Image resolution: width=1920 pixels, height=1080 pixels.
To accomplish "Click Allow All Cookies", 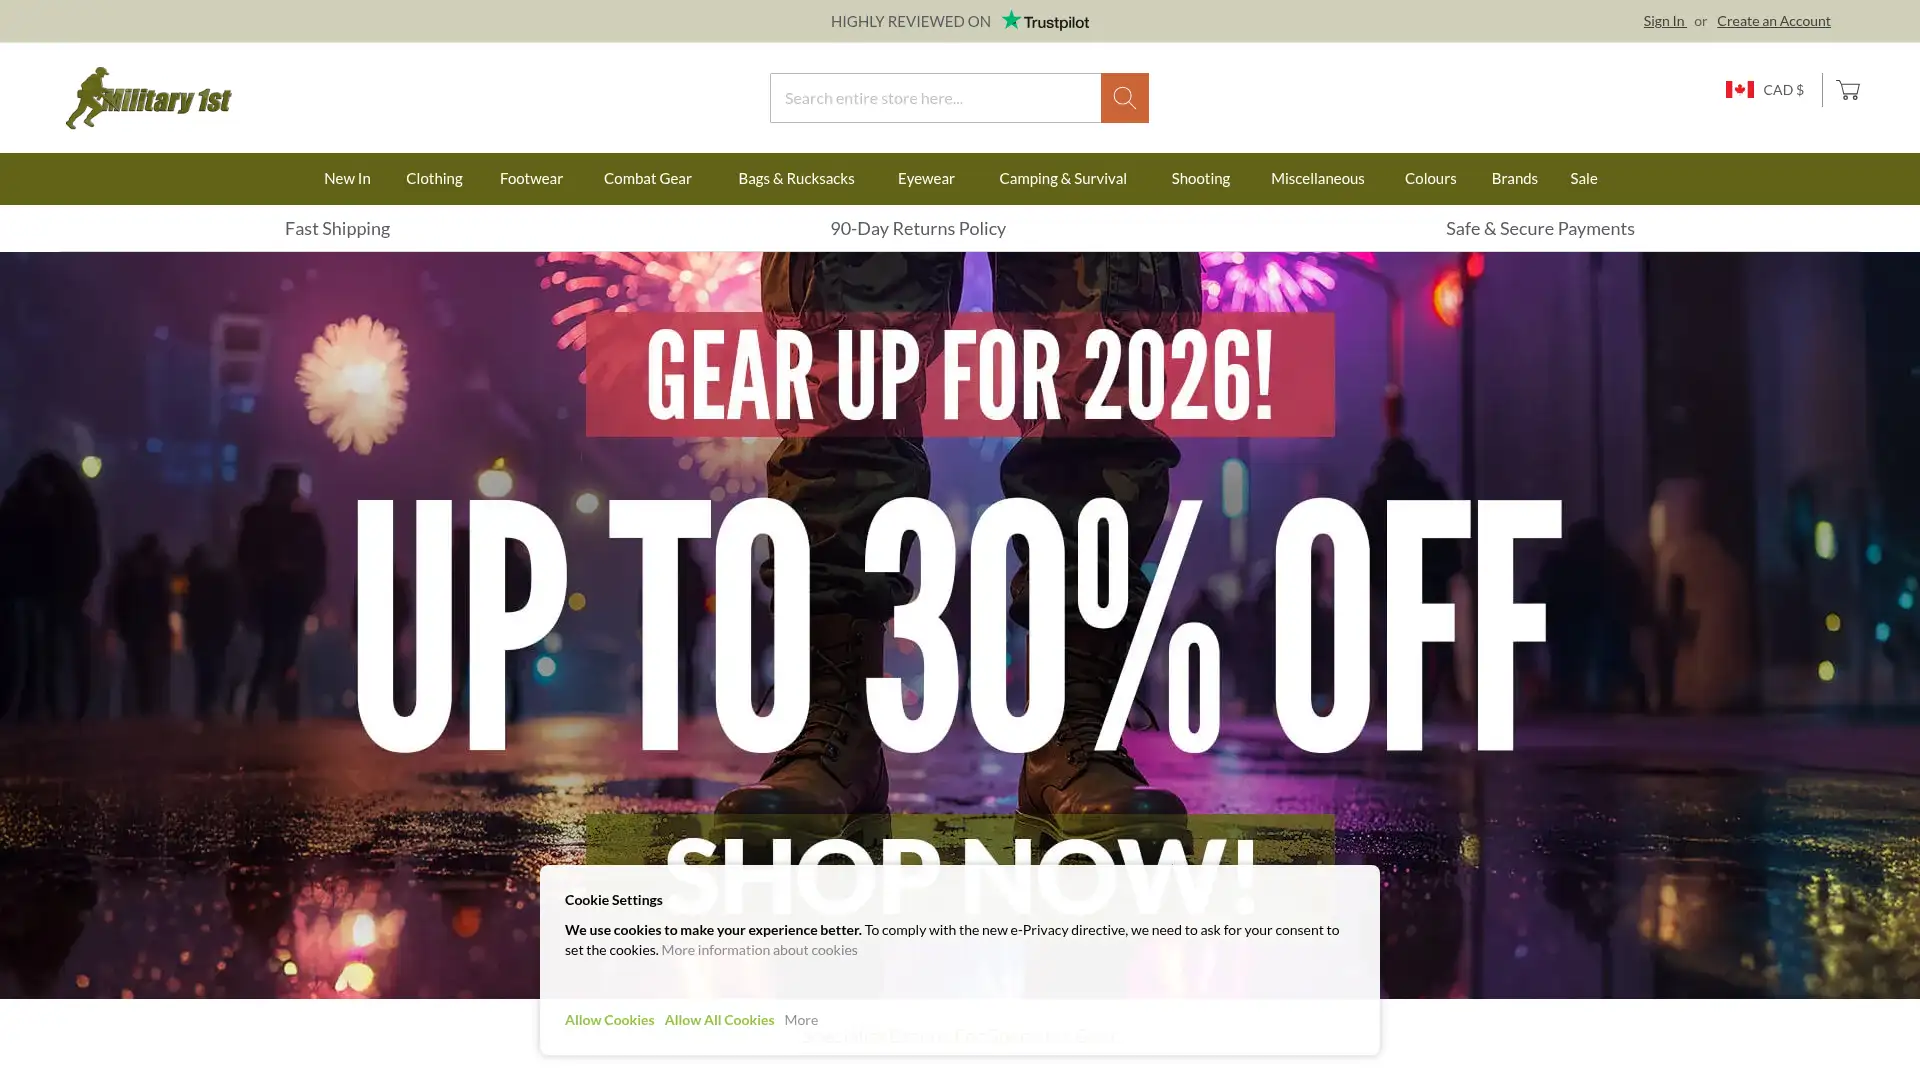I will (x=719, y=1020).
